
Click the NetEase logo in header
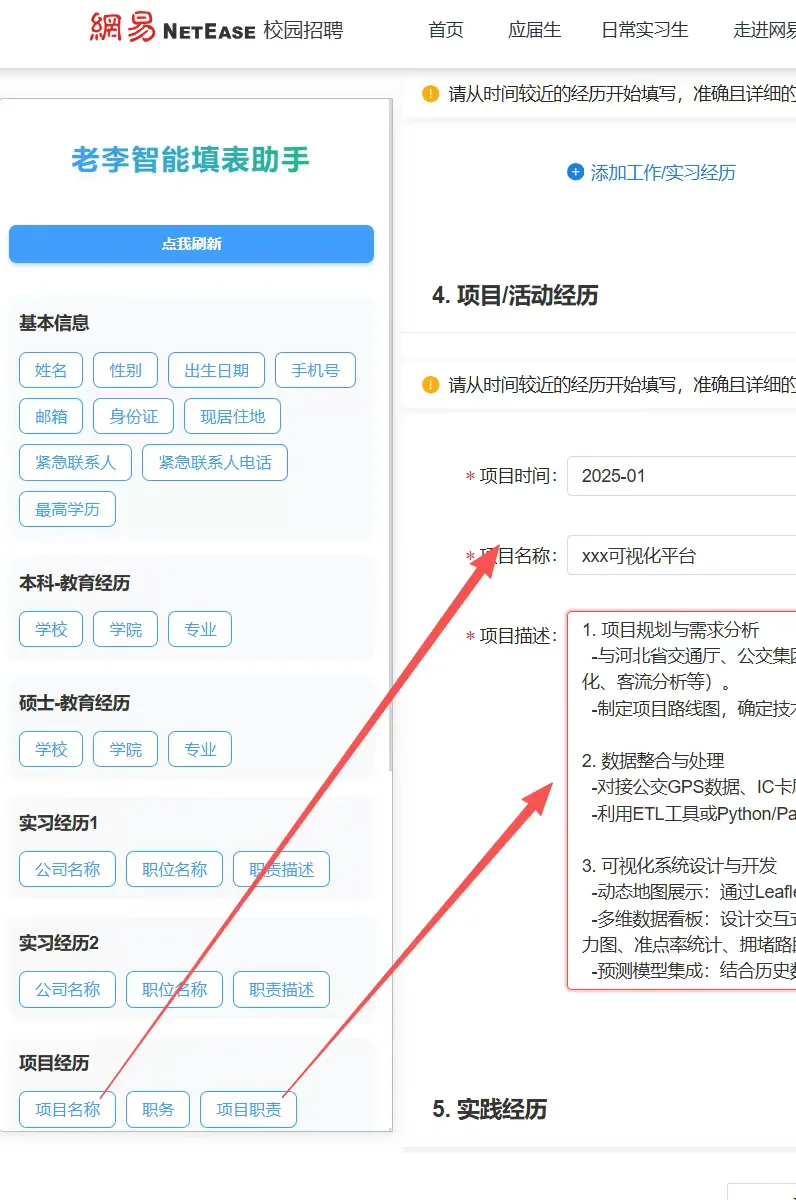(172, 28)
